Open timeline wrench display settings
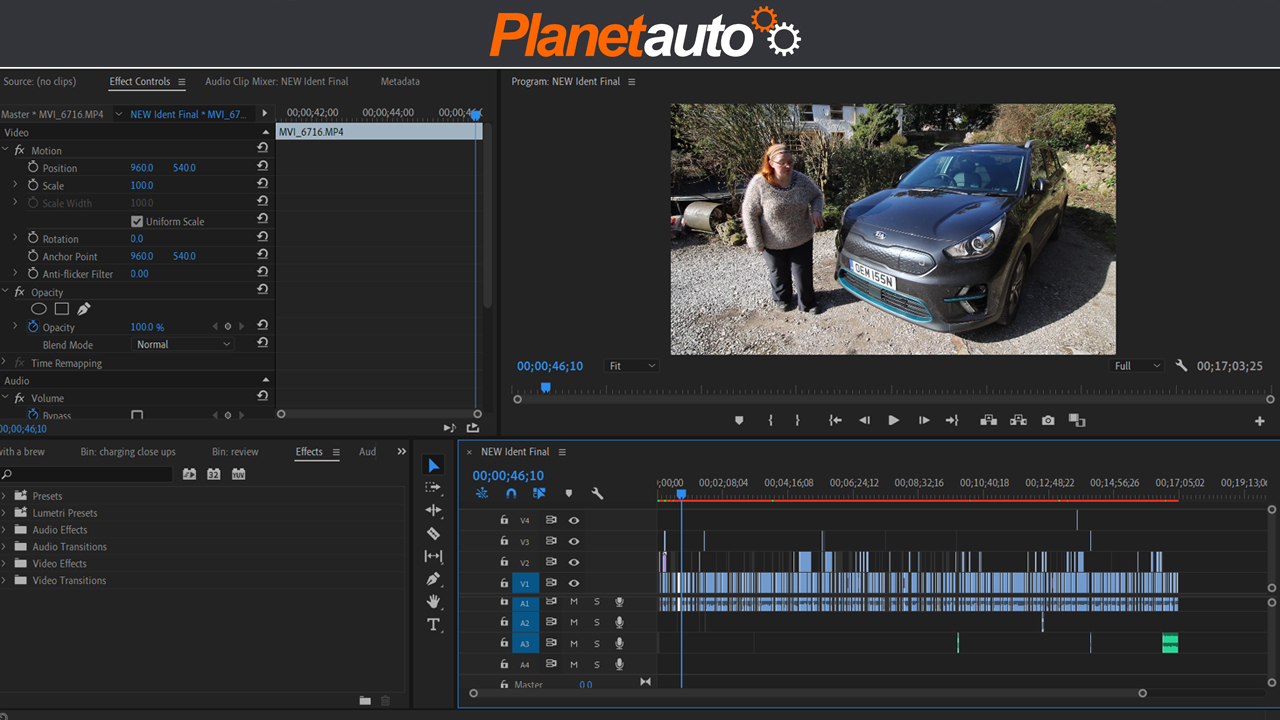Viewport: 1280px width, 720px height. tap(597, 493)
